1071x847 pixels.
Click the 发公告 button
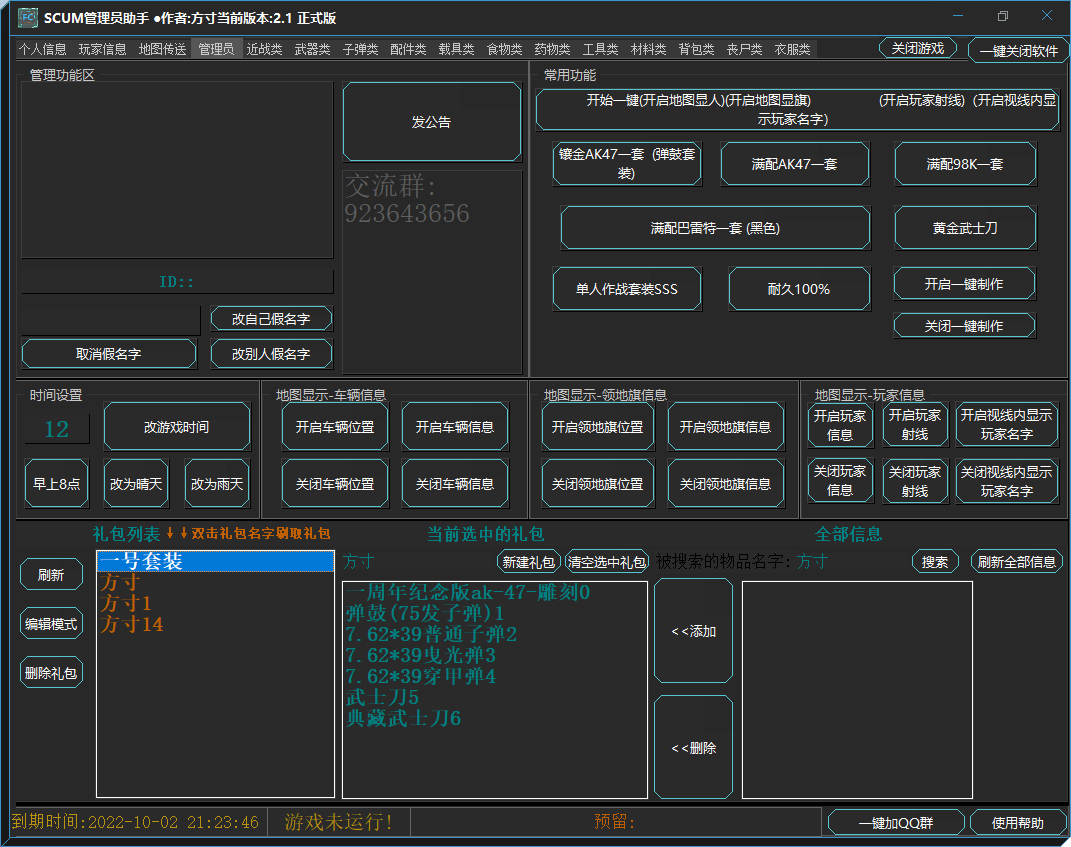pyautogui.click(x=432, y=122)
